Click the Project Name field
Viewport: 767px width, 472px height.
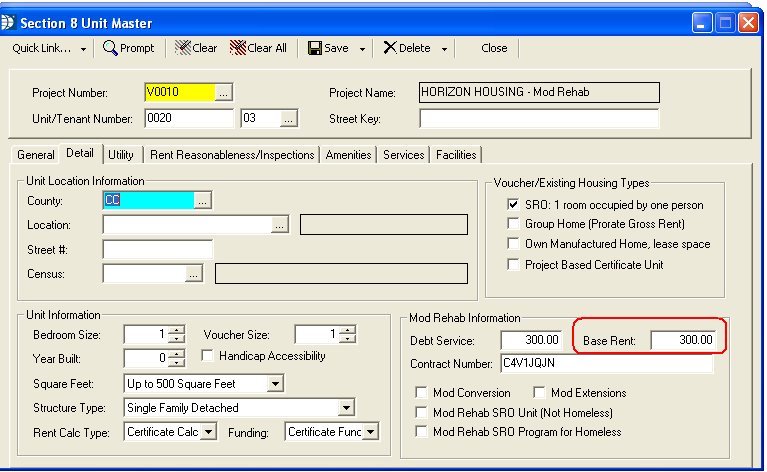(539, 92)
